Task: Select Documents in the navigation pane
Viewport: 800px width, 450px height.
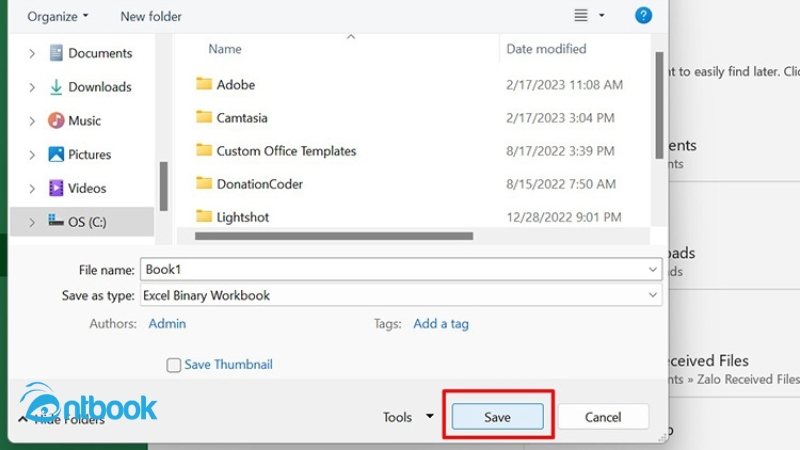Action: (100, 53)
